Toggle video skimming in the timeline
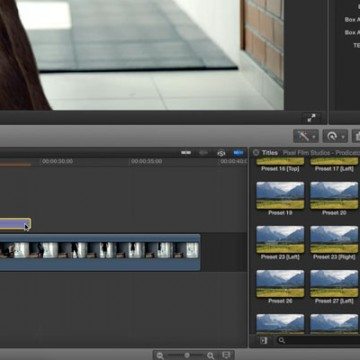This screenshot has width=360, height=360. click(186, 153)
